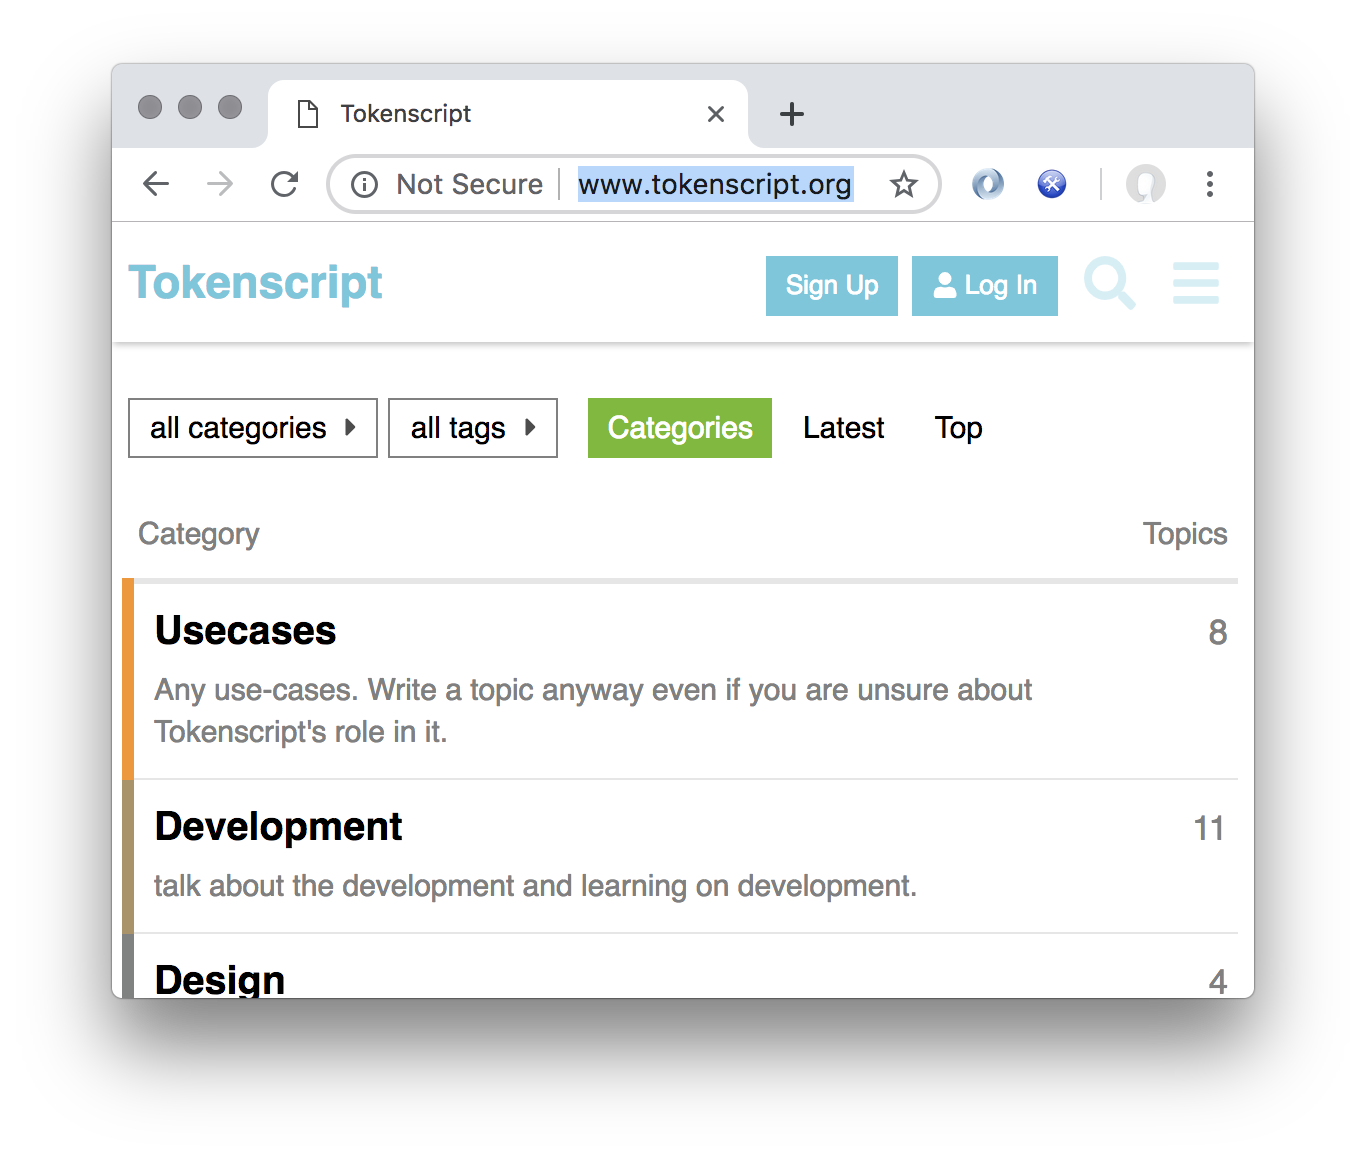Click the person icon on the Log In button

click(x=944, y=285)
